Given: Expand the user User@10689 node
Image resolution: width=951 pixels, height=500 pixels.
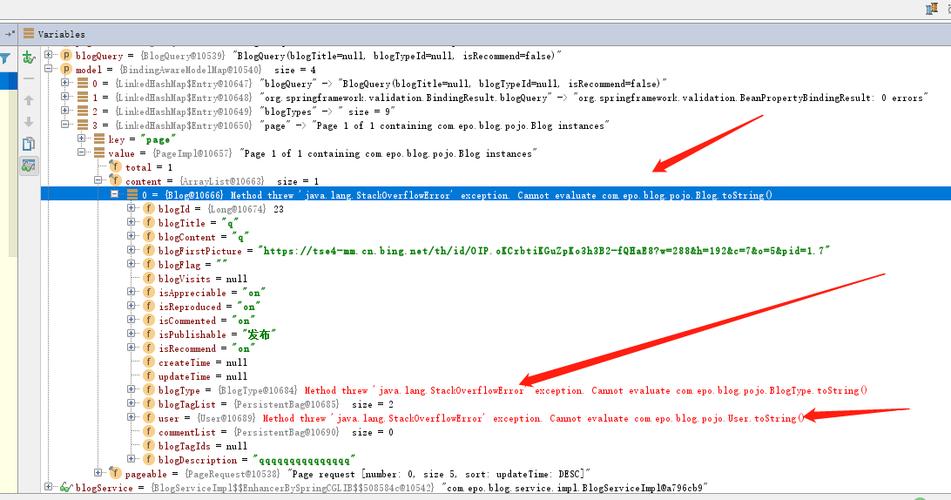Looking at the screenshot, I should [131, 417].
